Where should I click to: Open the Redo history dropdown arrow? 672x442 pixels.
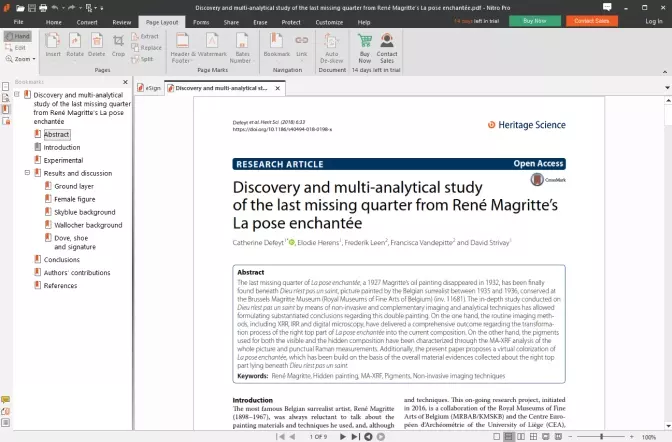pyautogui.click(x=79, y=8)
